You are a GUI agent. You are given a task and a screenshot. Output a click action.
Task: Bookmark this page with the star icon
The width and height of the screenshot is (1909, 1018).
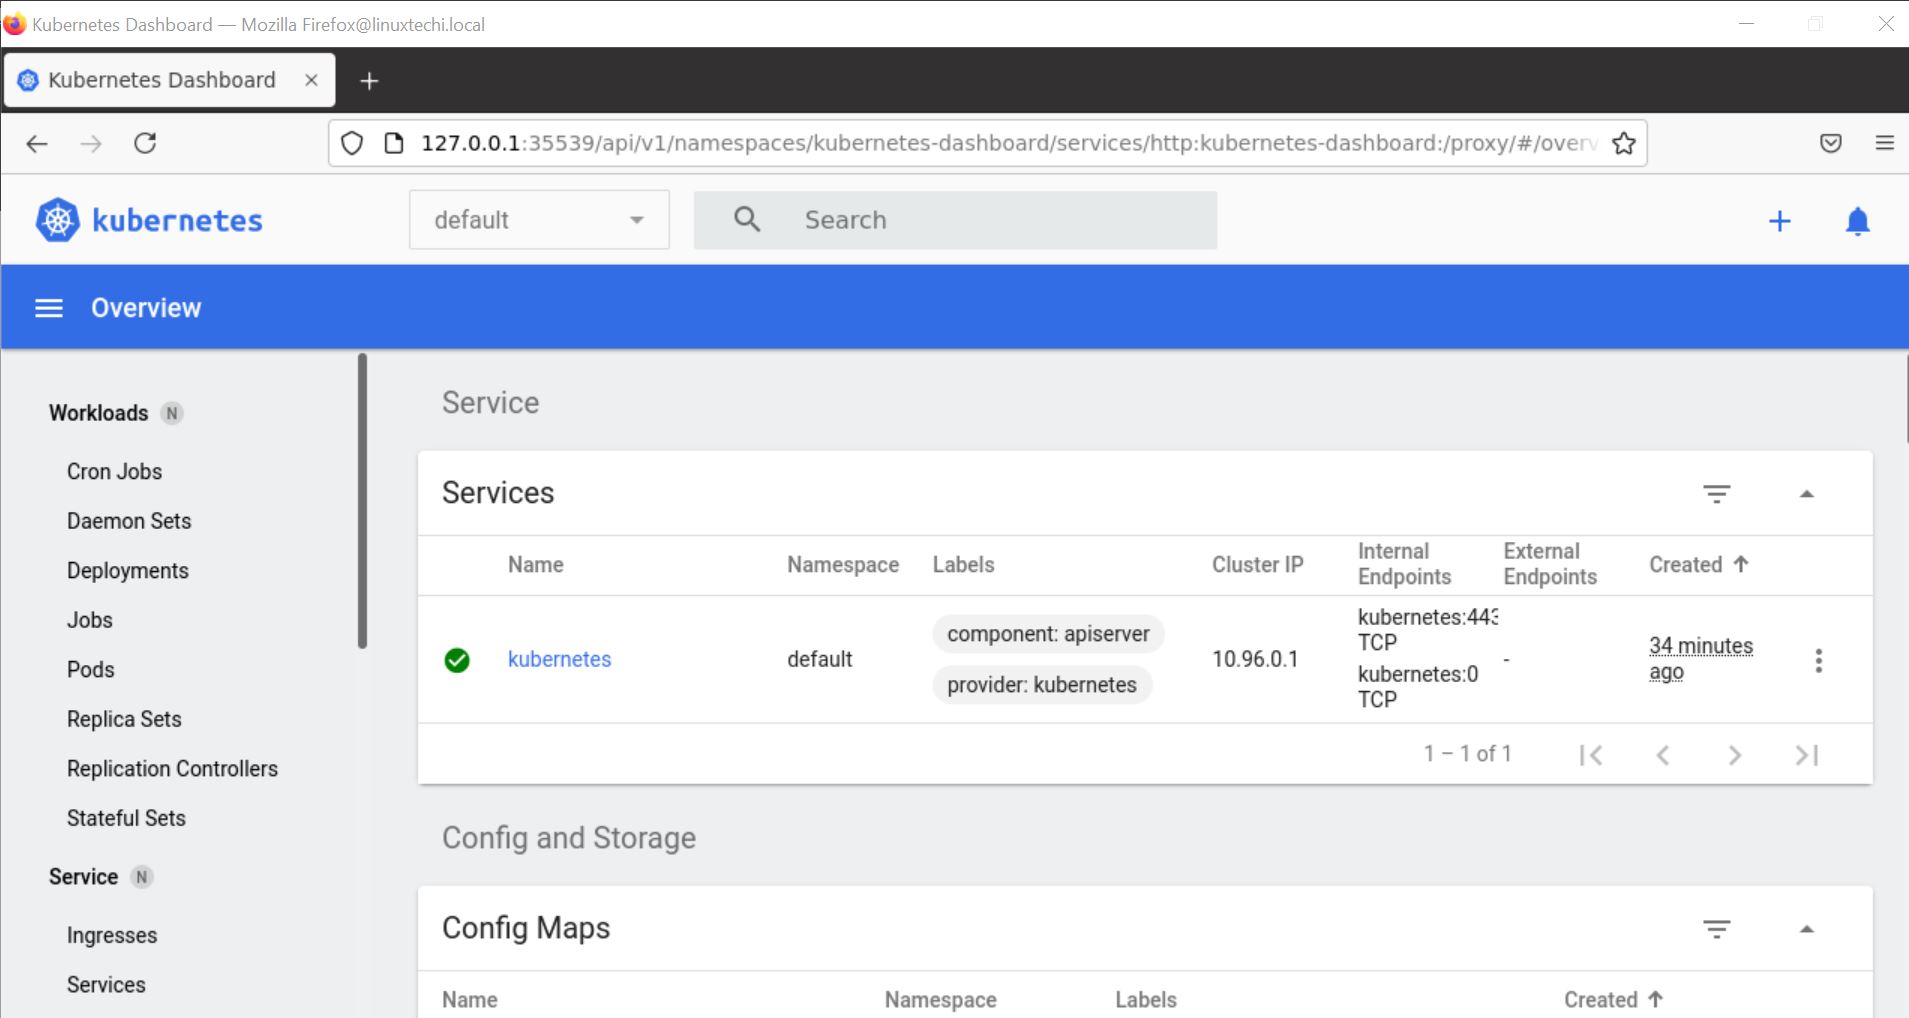[x=1624, y=143]
